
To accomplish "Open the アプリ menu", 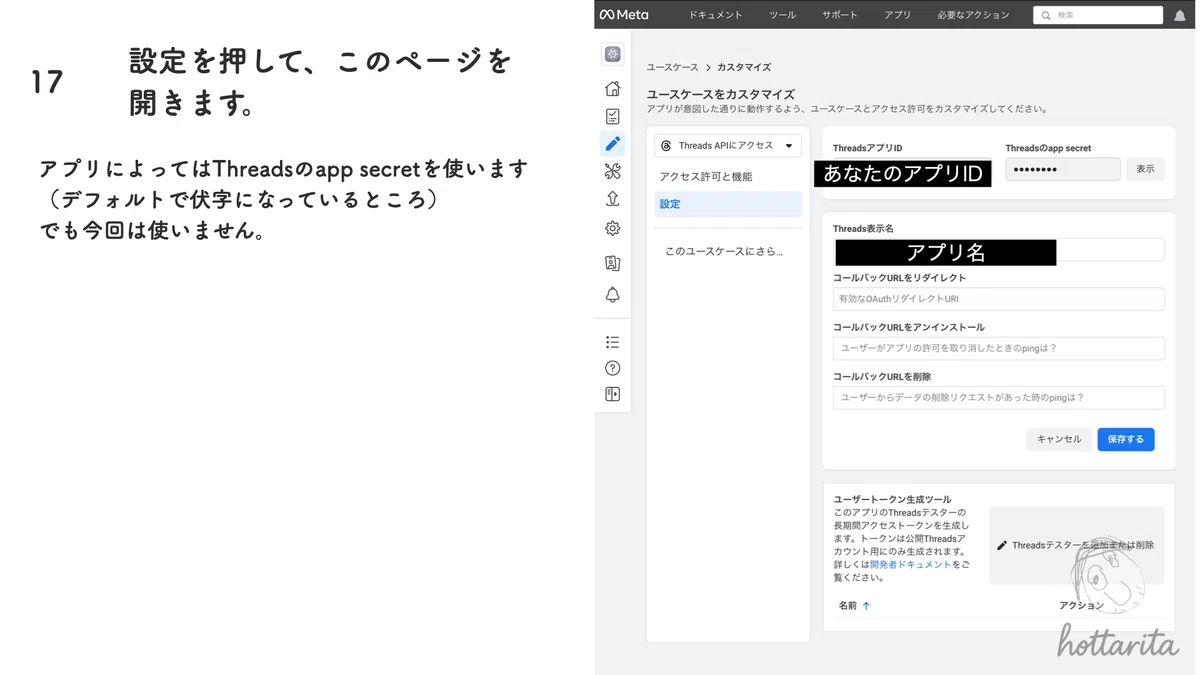I will [897, 15].
